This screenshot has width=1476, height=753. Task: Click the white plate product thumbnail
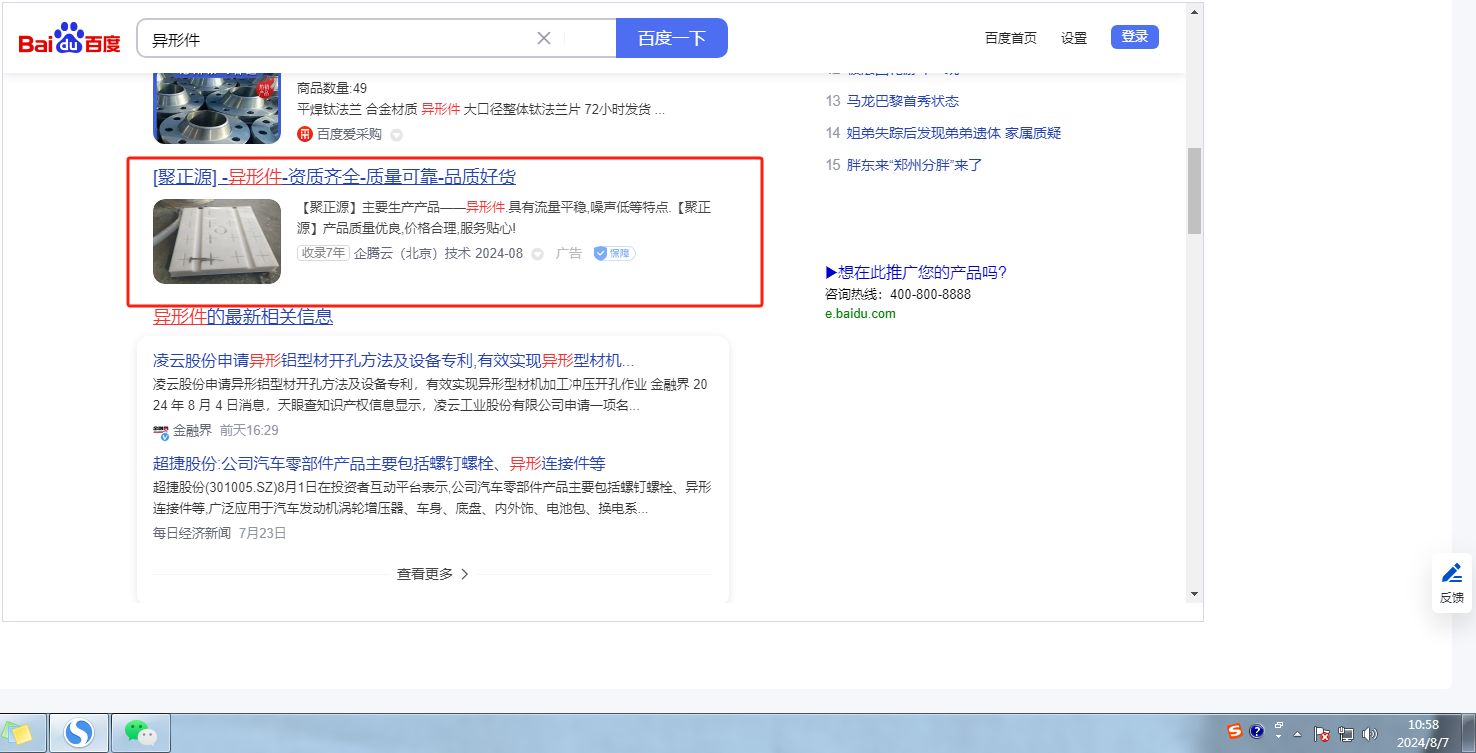click(217, 241)
